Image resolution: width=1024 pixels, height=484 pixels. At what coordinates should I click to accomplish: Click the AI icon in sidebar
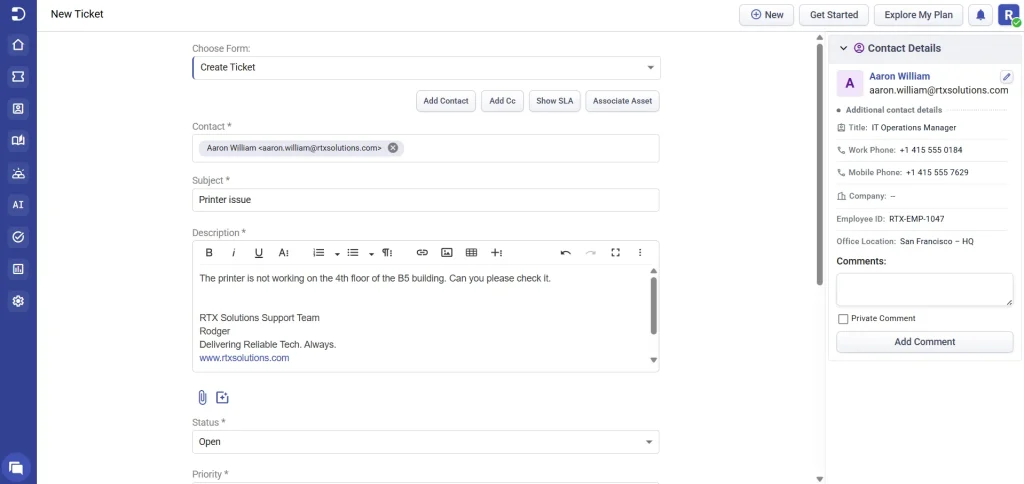pos(18,204)
